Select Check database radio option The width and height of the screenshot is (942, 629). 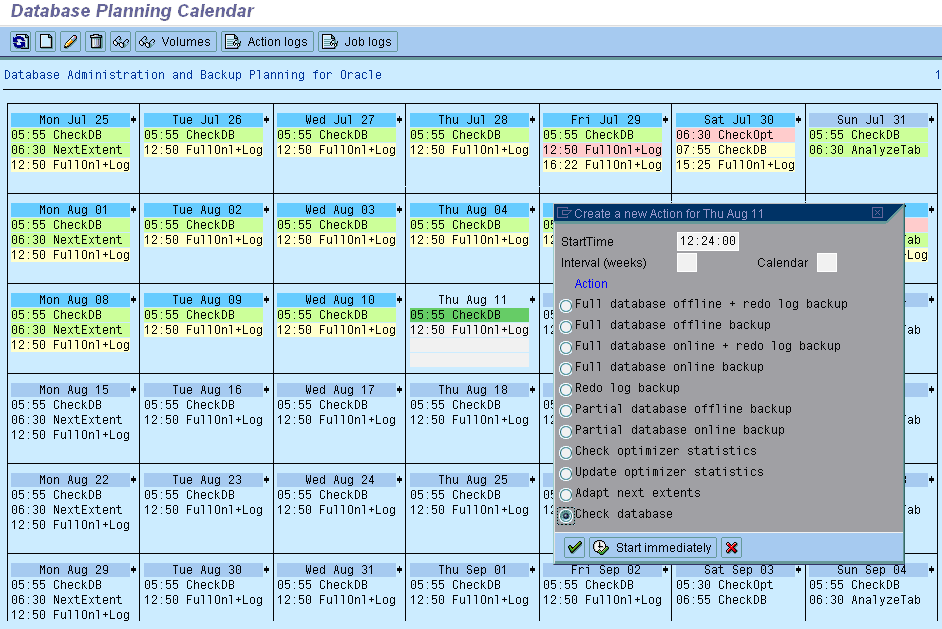click(566, 515)
